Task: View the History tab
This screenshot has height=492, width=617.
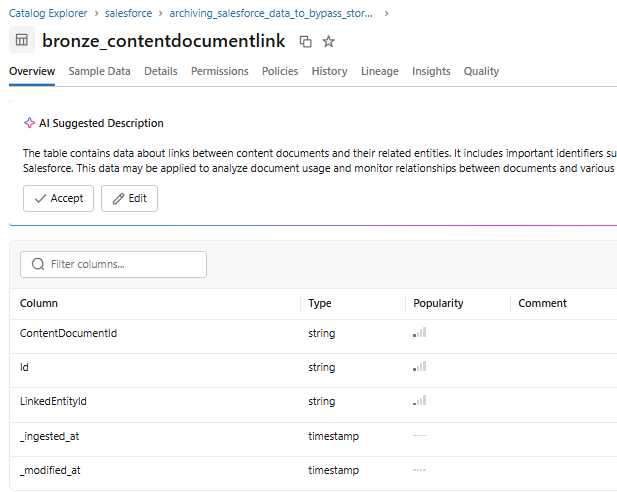Action: [329, 71]
